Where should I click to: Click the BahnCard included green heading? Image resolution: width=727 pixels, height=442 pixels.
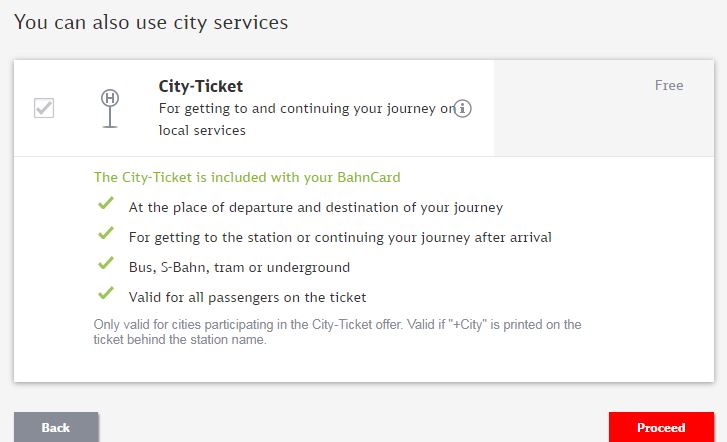[247, 178]
